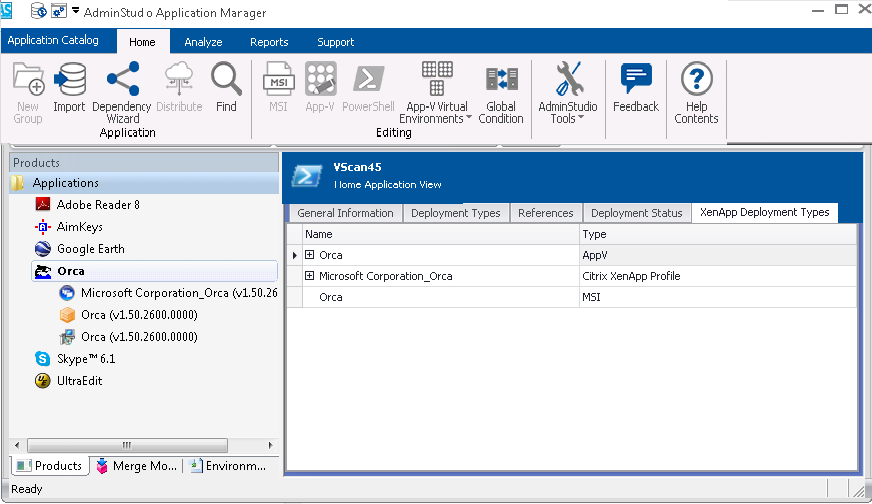Open the Reports ribbon tab
This screenshot has height=504, width=872.
pos(269,42)
